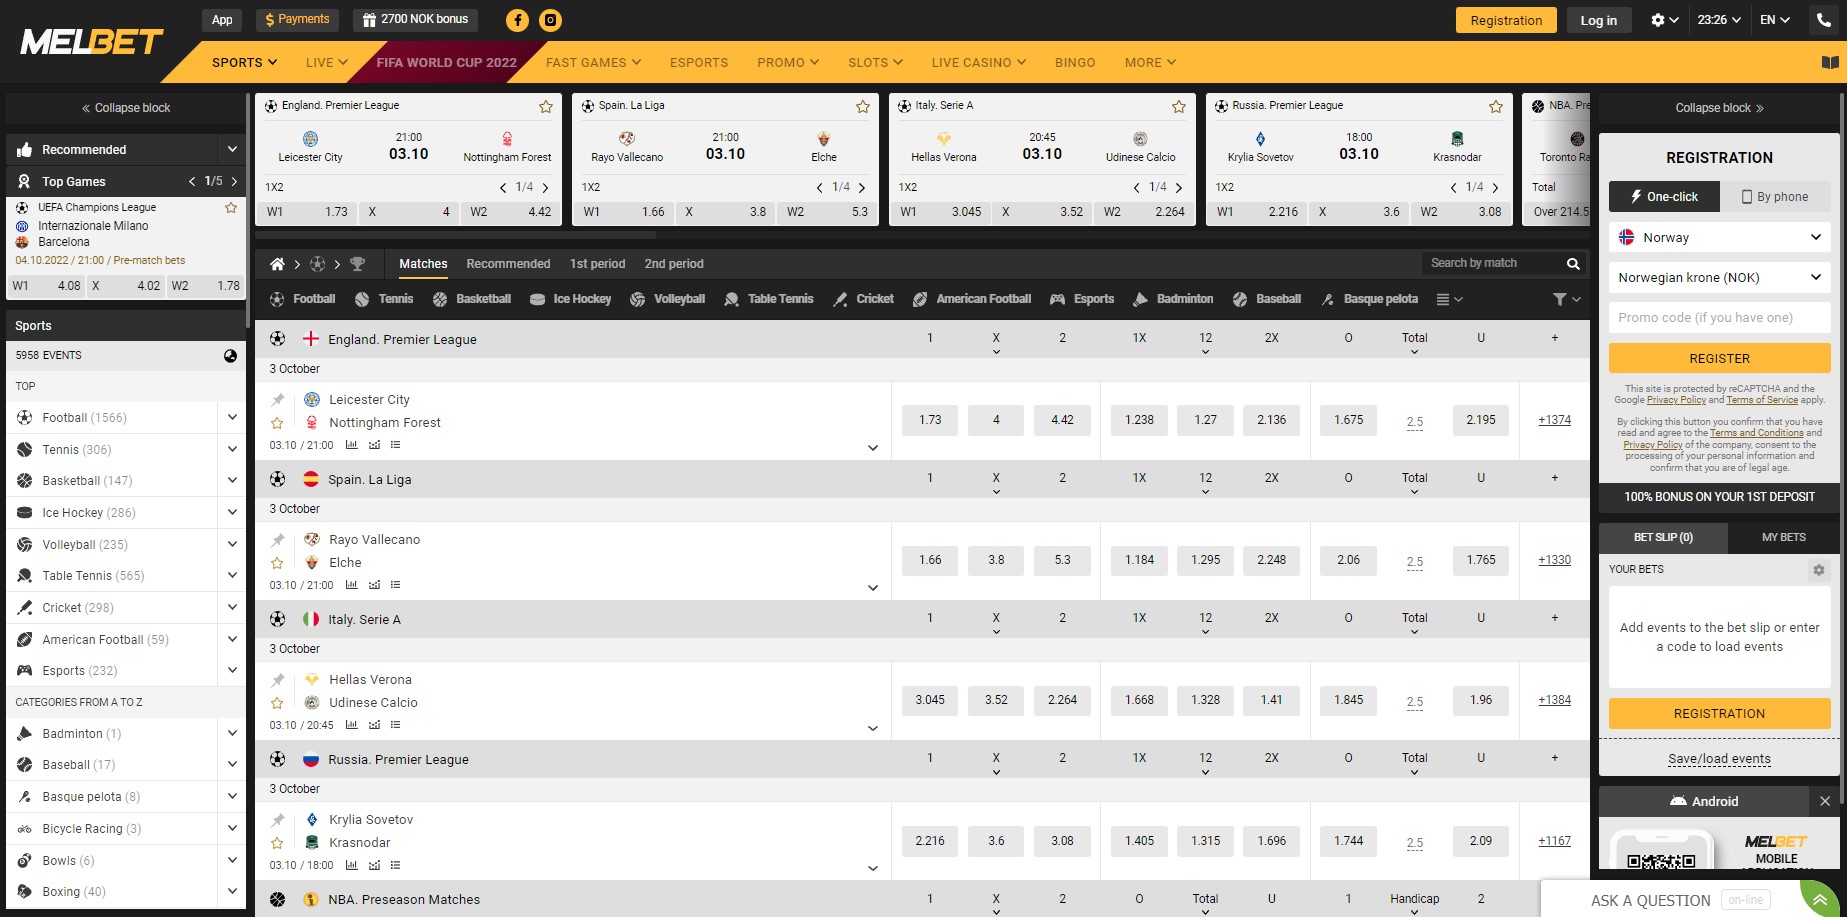Click horizontal scrollbar under top match cards
The width and height of the screenshot is (1847, 917).
click(x=455, y=236)
